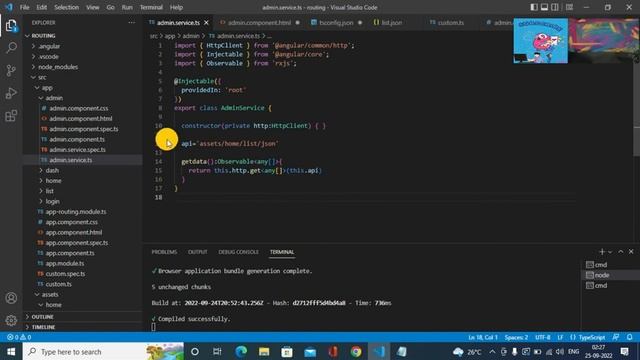640x360 pixels.
Task: Close the admin.service.ts editor tab
Action: (206, 23)
